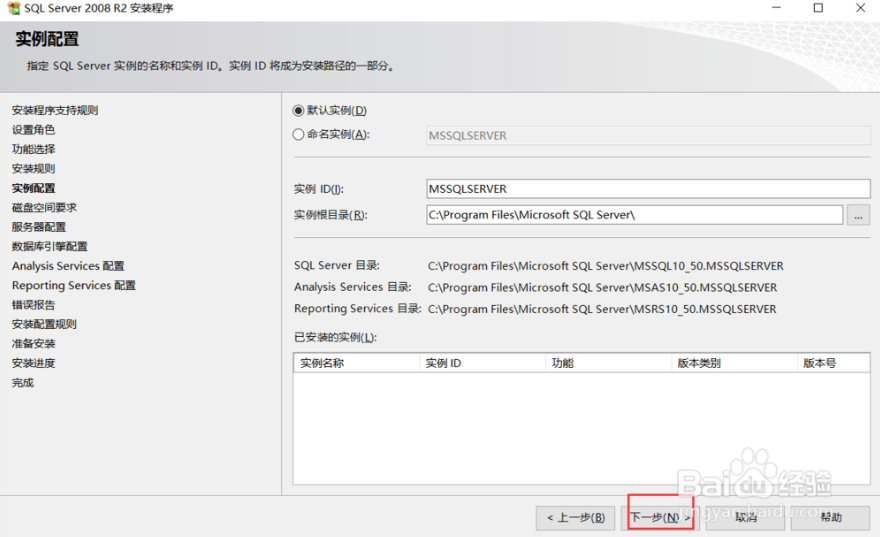Select 安装程序支持规则 step in sidebar
This screenshot has width=880, height=537.
point(55,111)
